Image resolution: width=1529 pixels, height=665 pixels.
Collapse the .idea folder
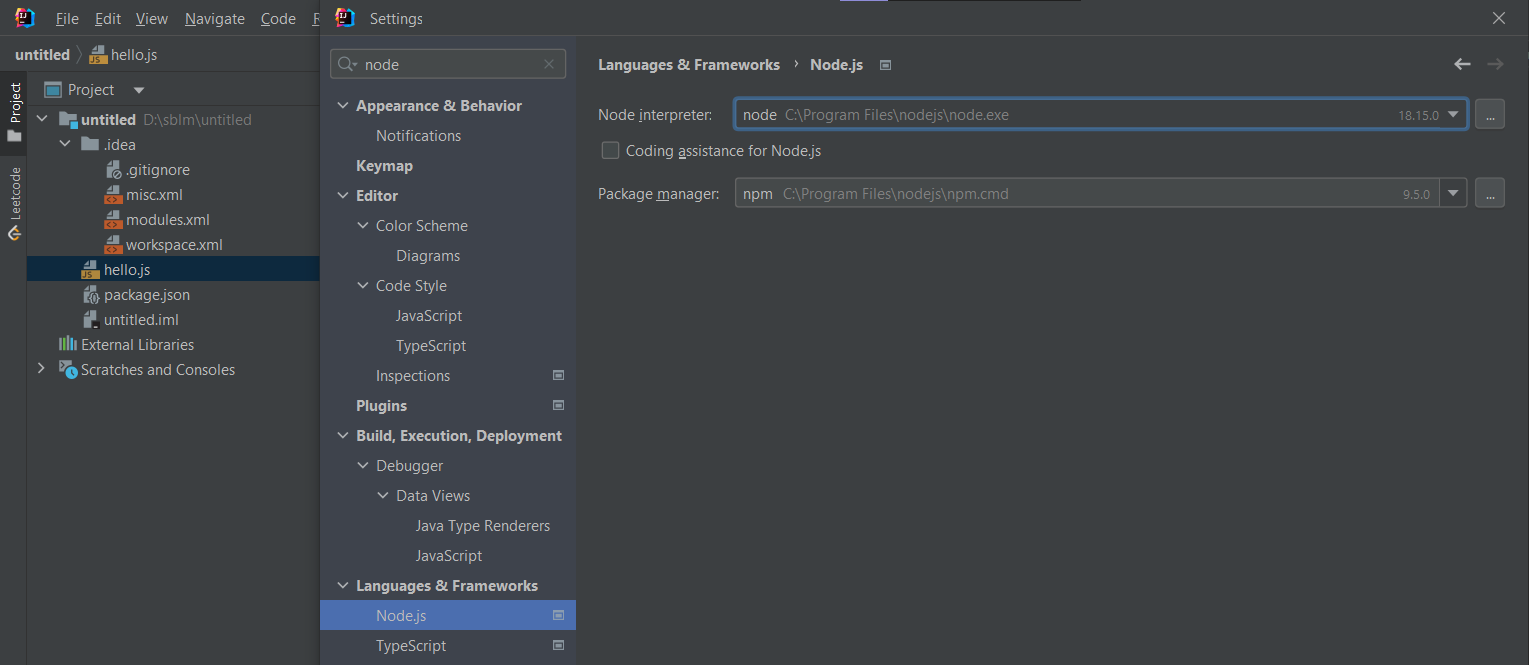pyautogui.click(x=65, y=145)
